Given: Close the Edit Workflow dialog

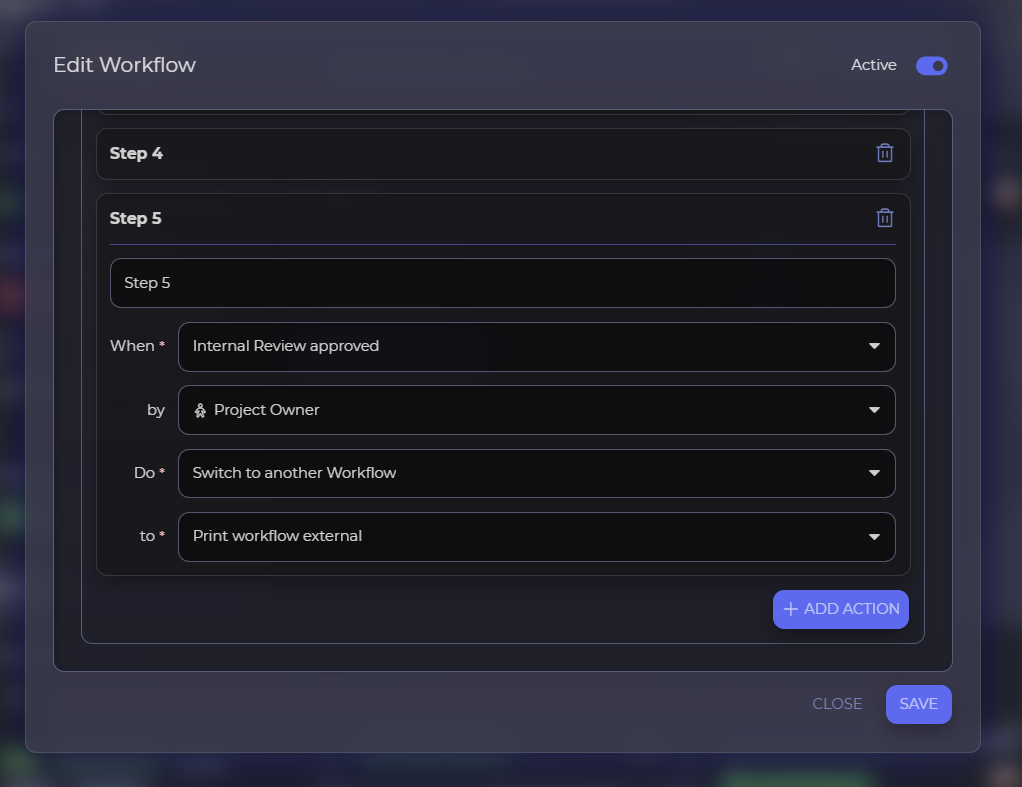Looking at the screenshot, I should (837, 704).
